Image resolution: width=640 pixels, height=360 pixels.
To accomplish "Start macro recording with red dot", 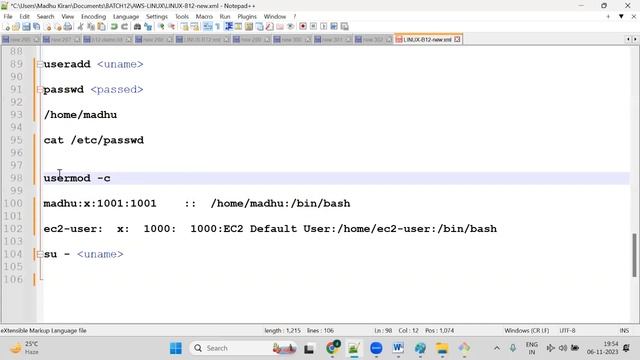I will [x=303, y=27].
